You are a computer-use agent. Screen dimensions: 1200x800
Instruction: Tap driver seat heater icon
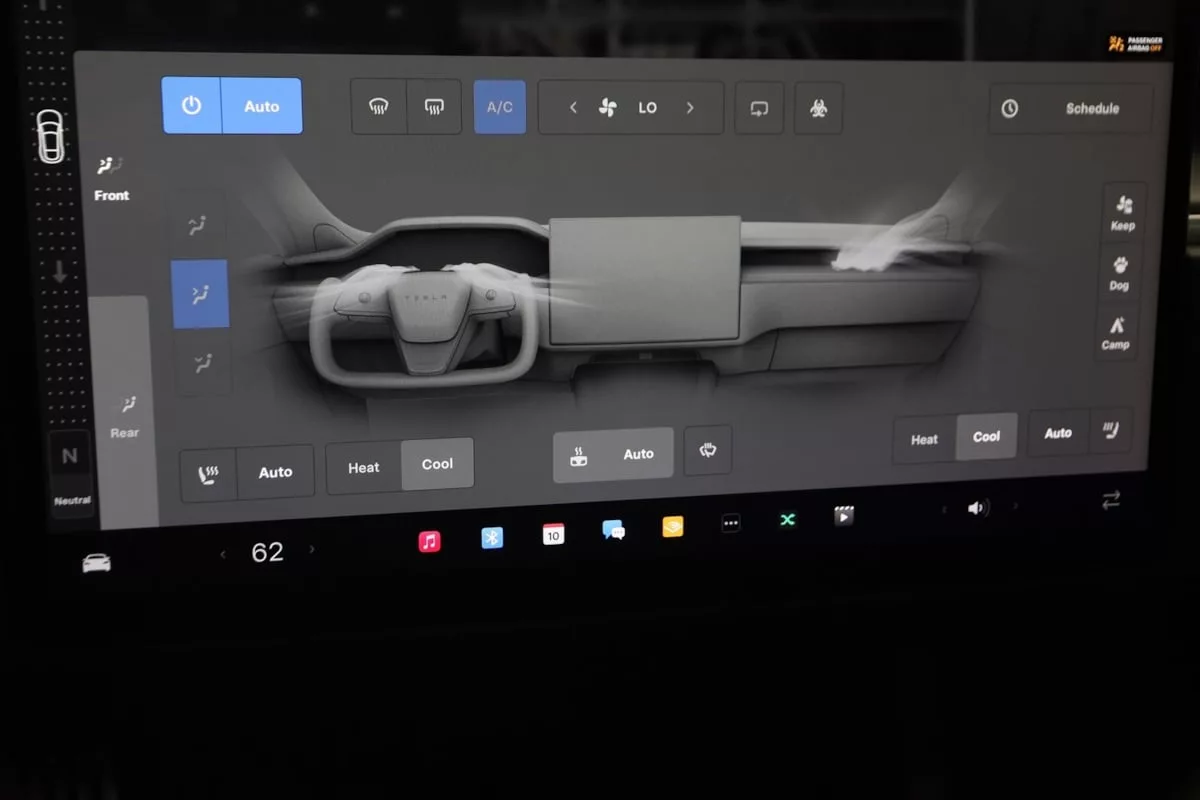click(x=208, y=473)
